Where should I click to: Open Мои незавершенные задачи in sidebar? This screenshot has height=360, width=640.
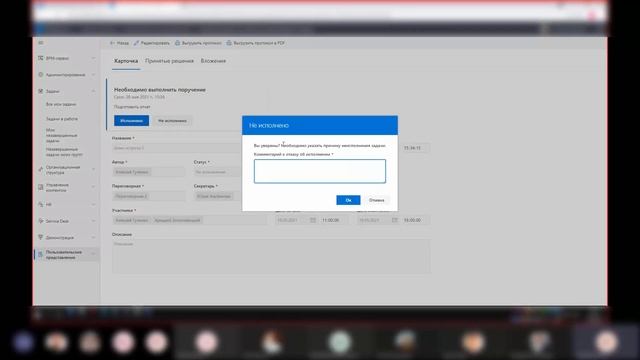tap(61, 135)
